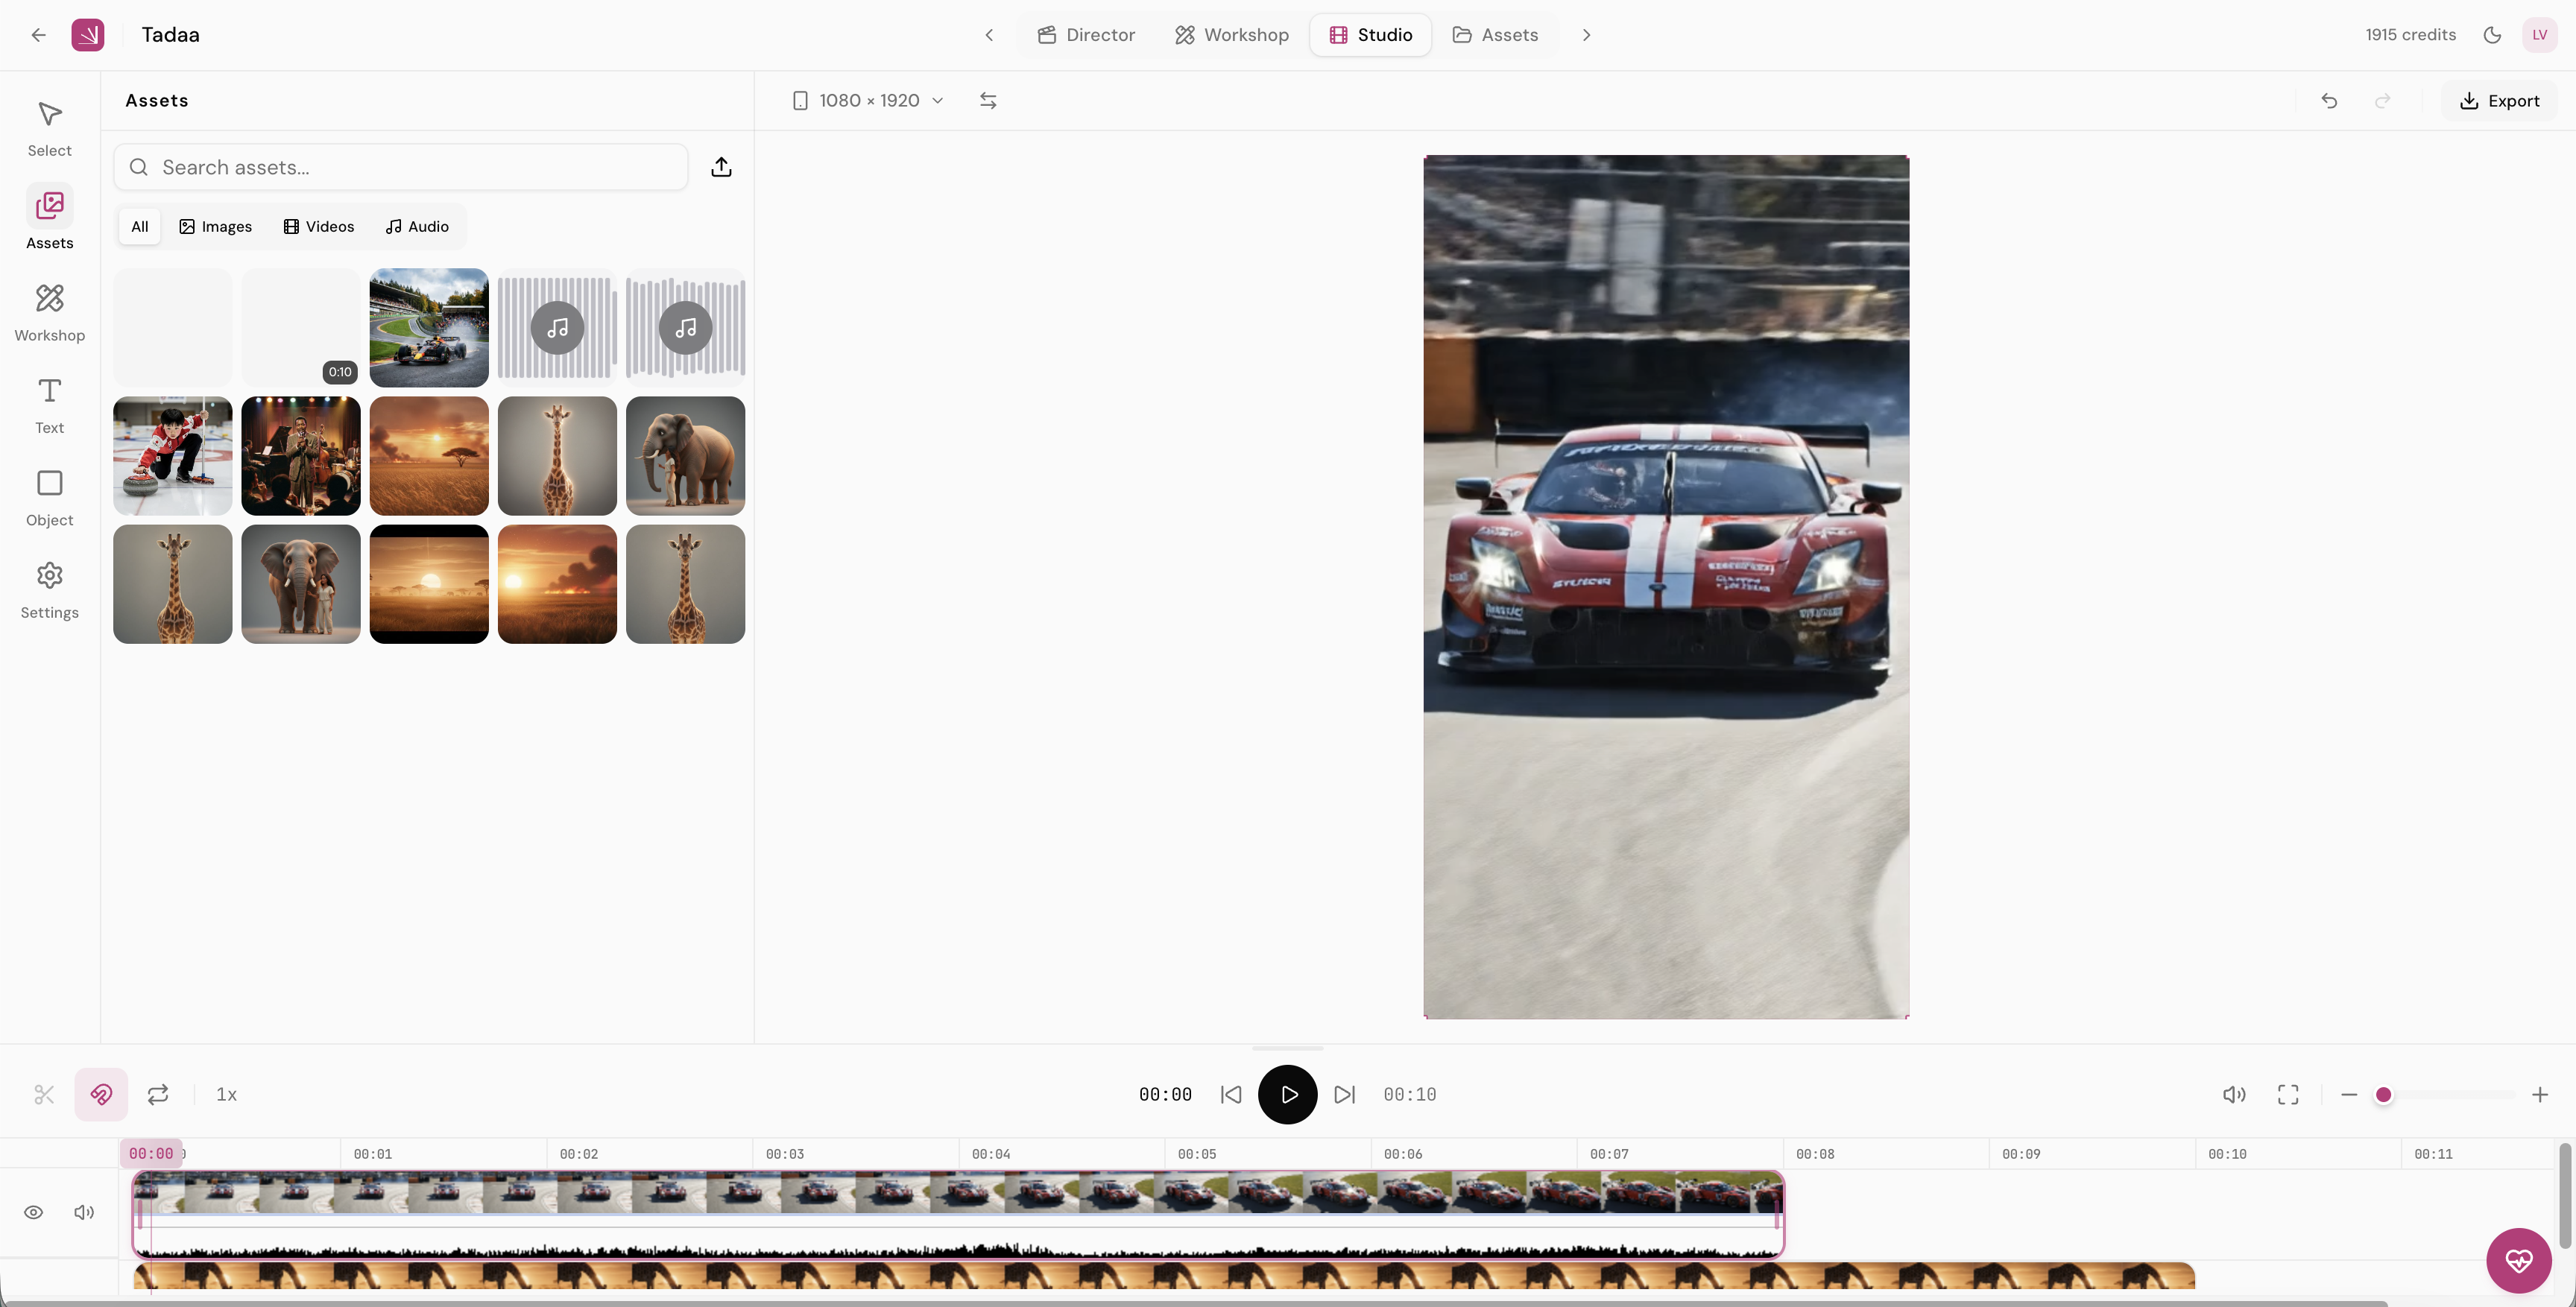This screenshot has height=1307, width=2576.
Task: Mute the video track audio
Action: (x=84, y=1212)
